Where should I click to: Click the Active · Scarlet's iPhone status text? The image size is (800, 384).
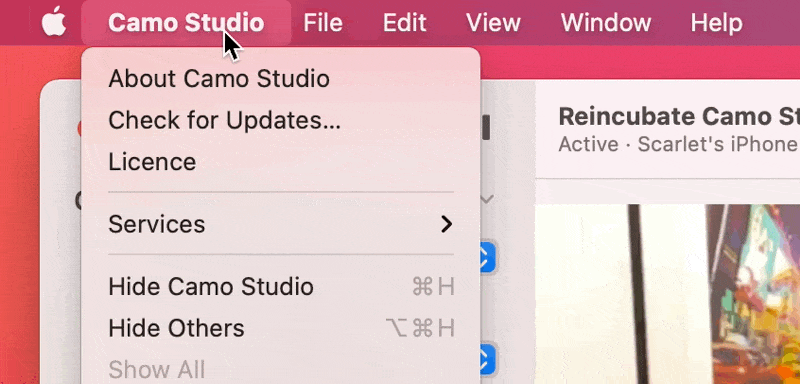[x=679, y=144]
